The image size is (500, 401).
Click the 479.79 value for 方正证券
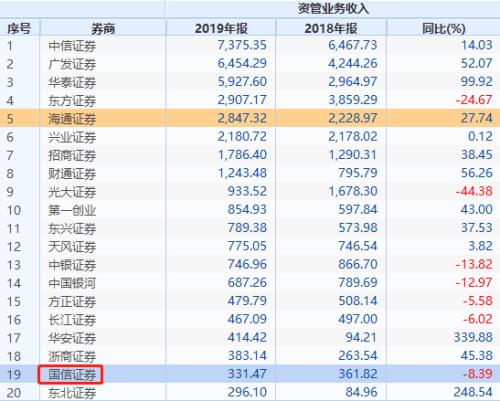[x=247, y=301]
